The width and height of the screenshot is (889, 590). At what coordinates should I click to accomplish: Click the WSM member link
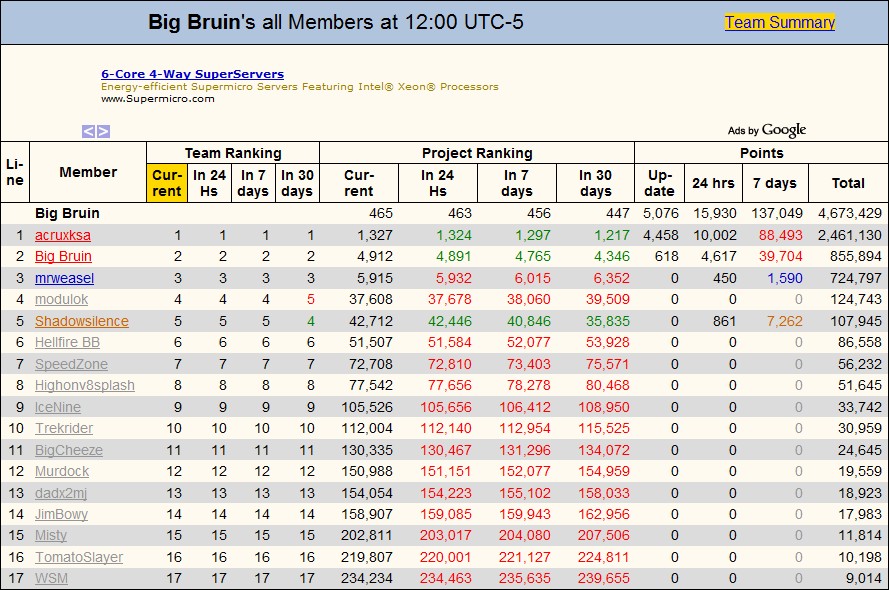pos(52,578)
